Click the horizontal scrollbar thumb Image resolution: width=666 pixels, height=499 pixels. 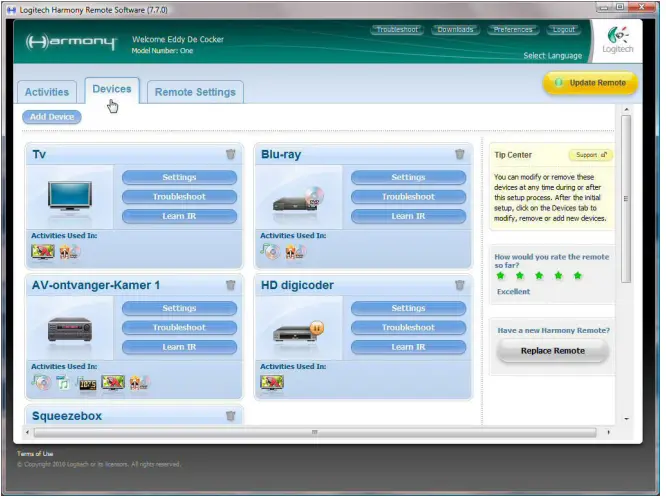click(317, 435)
